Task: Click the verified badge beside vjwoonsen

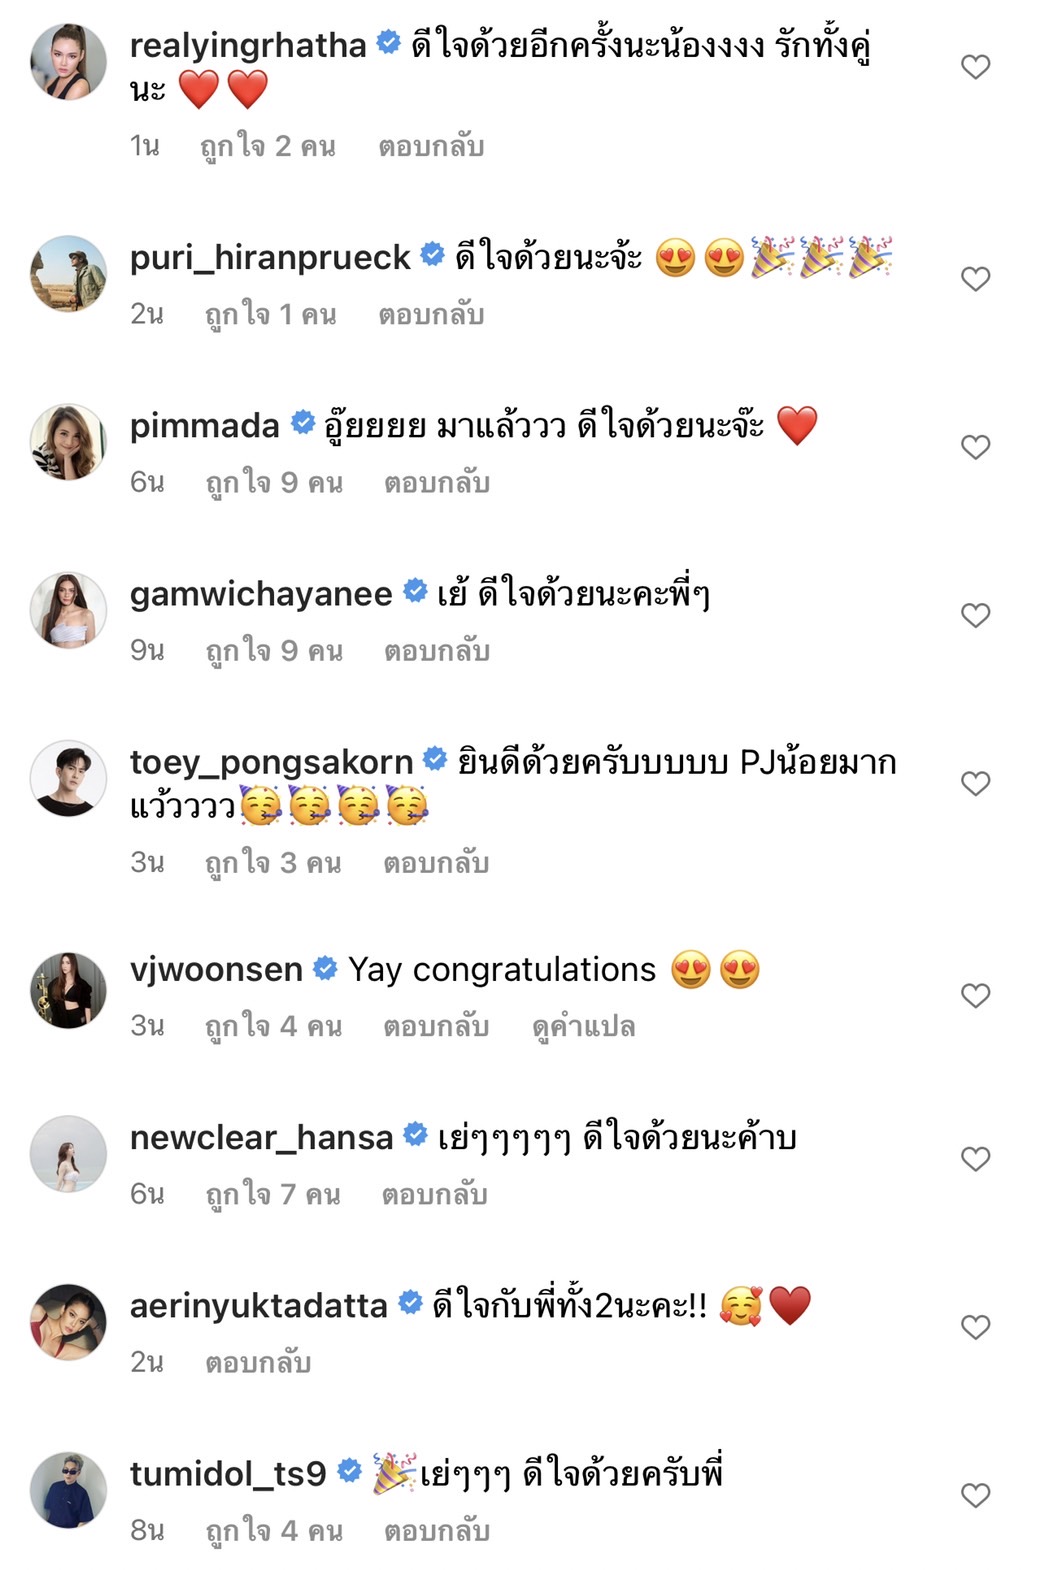Action: click(x=321, y=968)
